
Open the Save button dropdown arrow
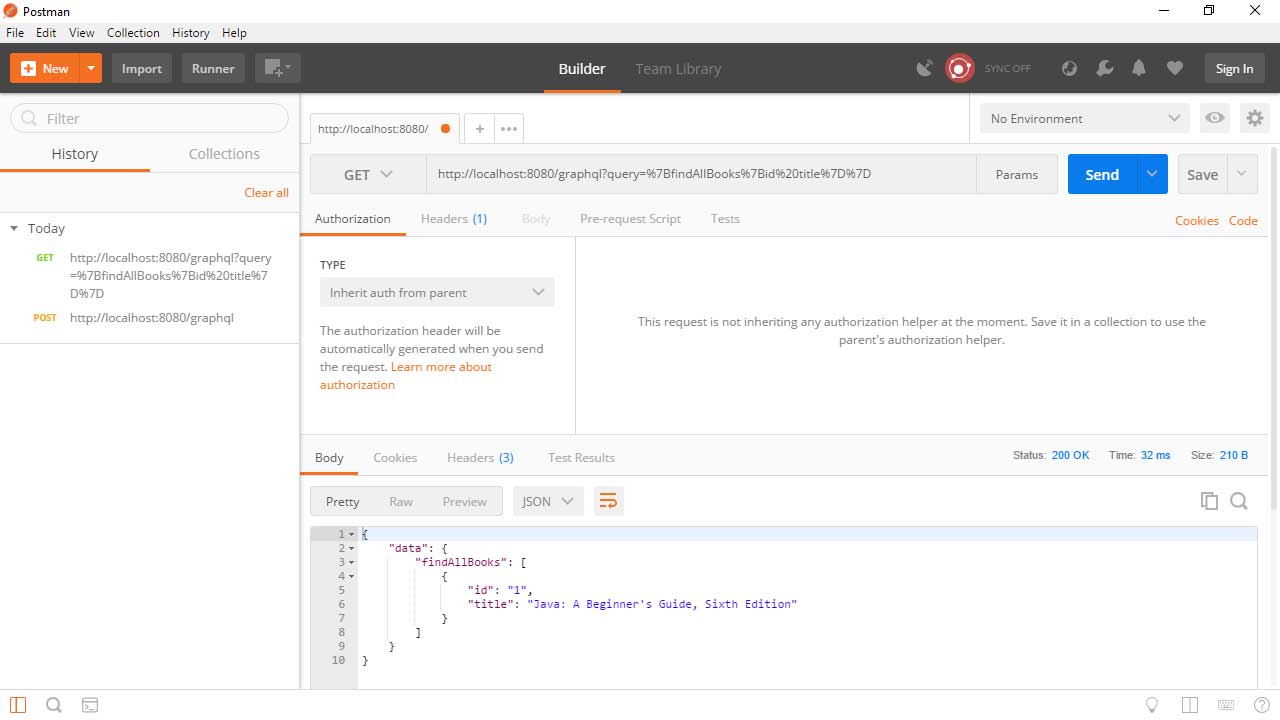[x=1242, y=174]
